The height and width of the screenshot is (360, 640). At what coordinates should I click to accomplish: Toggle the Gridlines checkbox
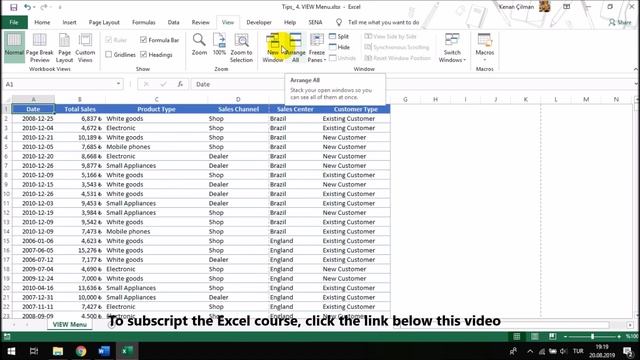point(109,54)
